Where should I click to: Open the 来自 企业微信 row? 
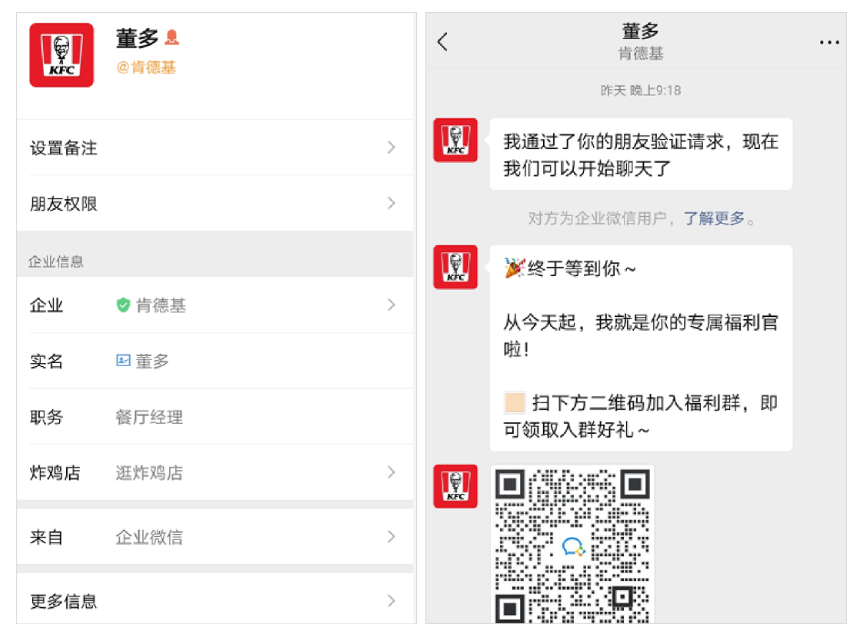(x=215, y=536)
